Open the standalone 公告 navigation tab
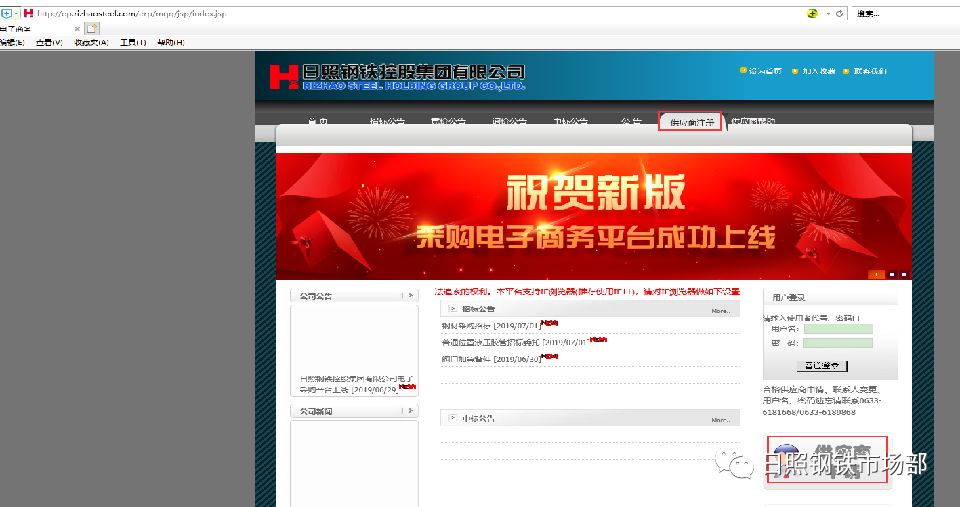The image size is (960, 507). 631,121
